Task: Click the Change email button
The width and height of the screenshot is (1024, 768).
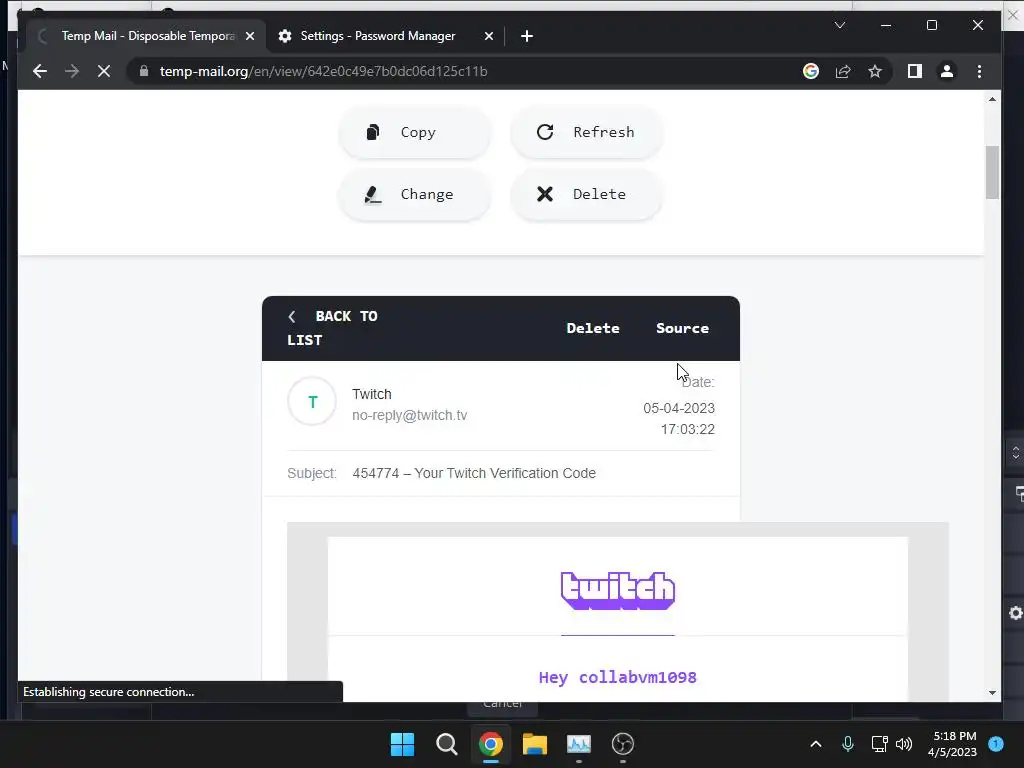Action: coord(415,194)
